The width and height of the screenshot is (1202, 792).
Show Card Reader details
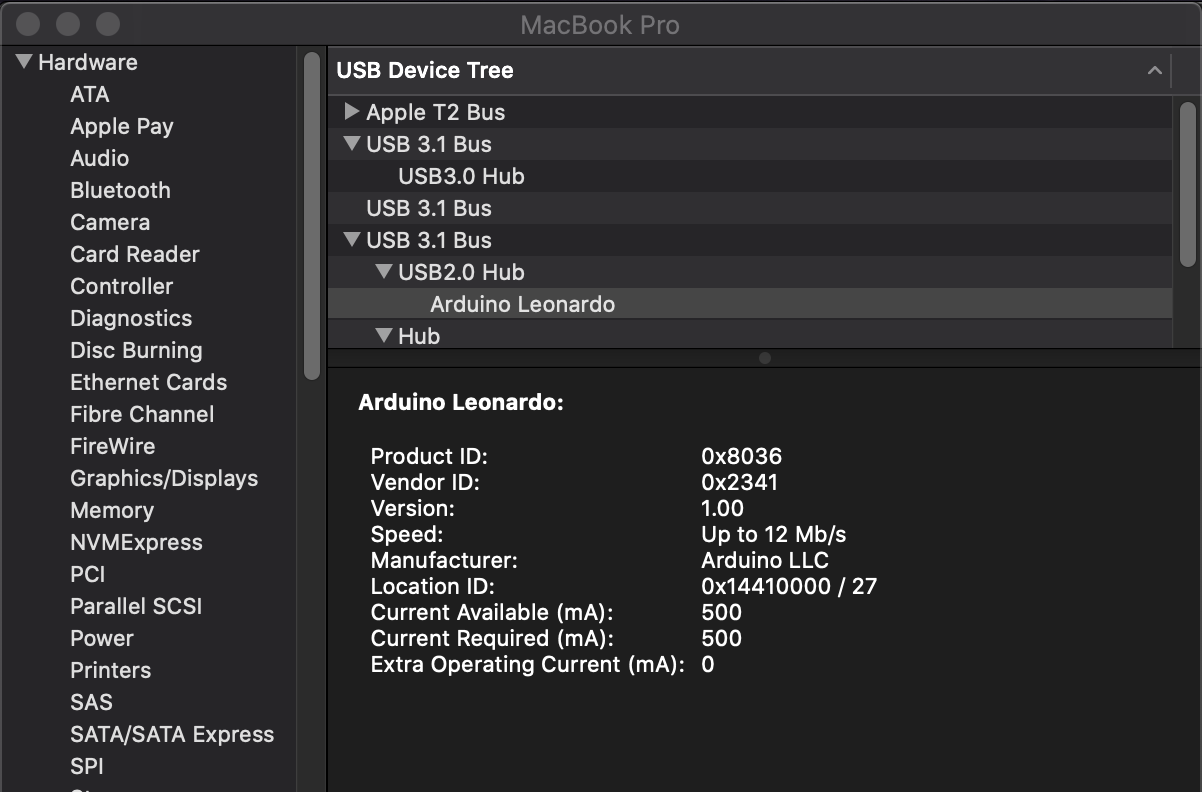point(135,254)
